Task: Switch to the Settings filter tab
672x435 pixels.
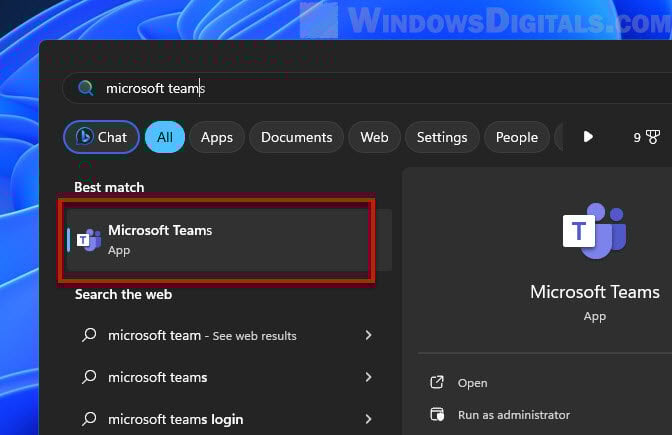Action: pyautogui.click(x=442, y=137)
